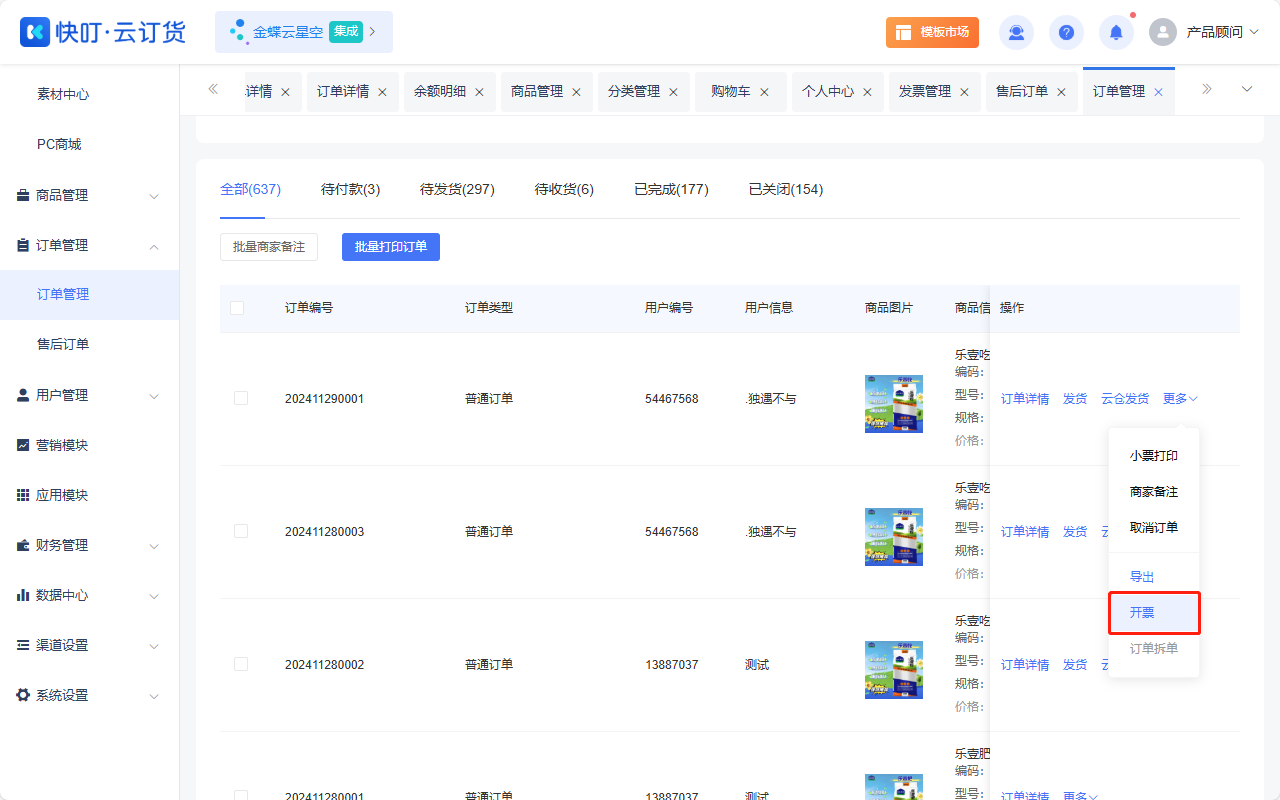Viewport: 1280px width, 800px height.
Task: Close the 分类管理 tab
Action: coord(673,92)
